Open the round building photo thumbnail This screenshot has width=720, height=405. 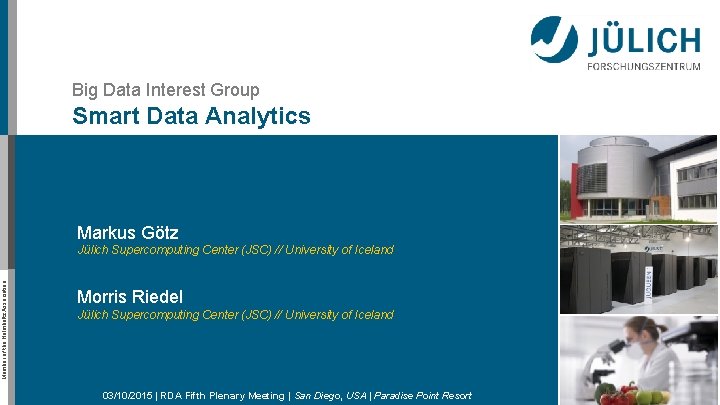point(639,178)
